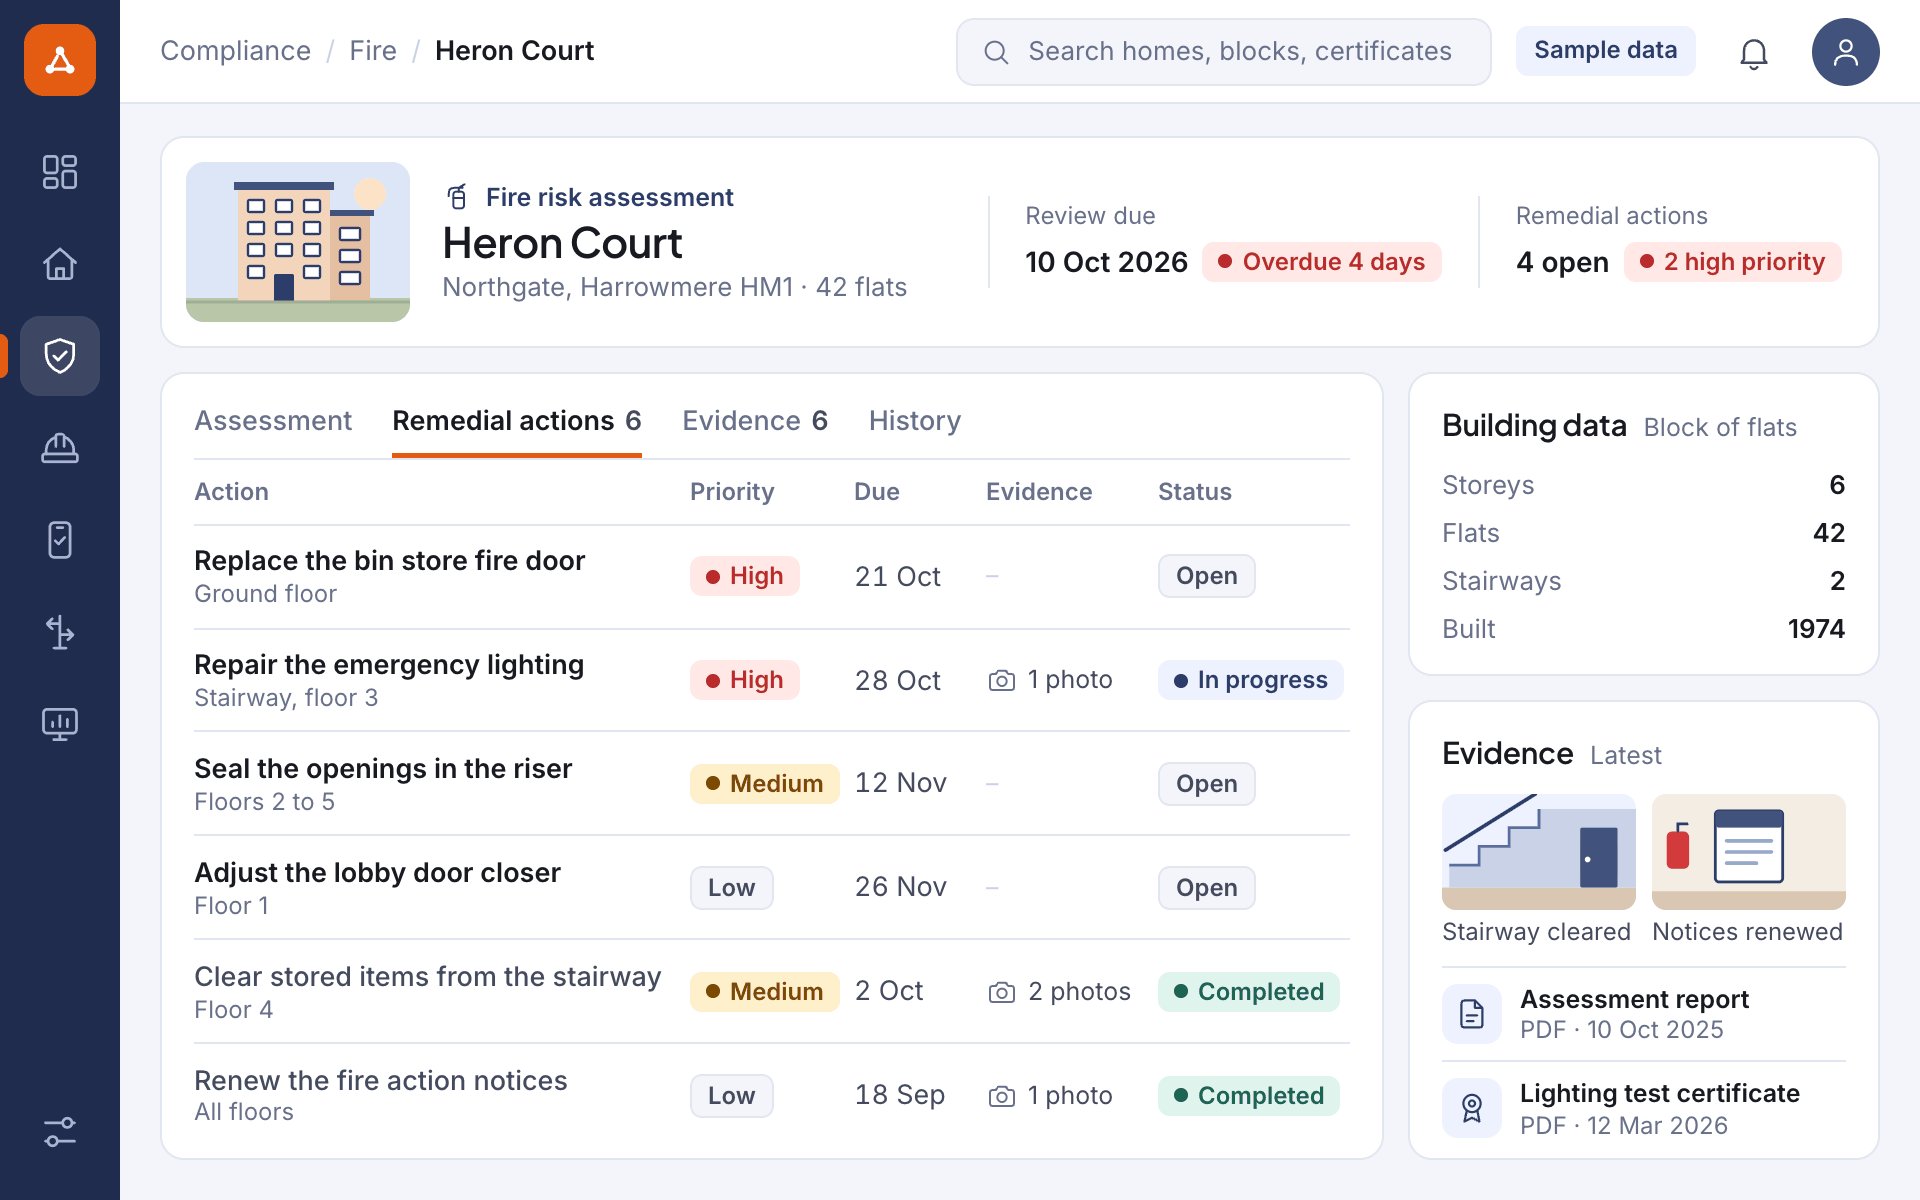Click the Lighting test certificate rosette icon

[x=1472, y=1108]
